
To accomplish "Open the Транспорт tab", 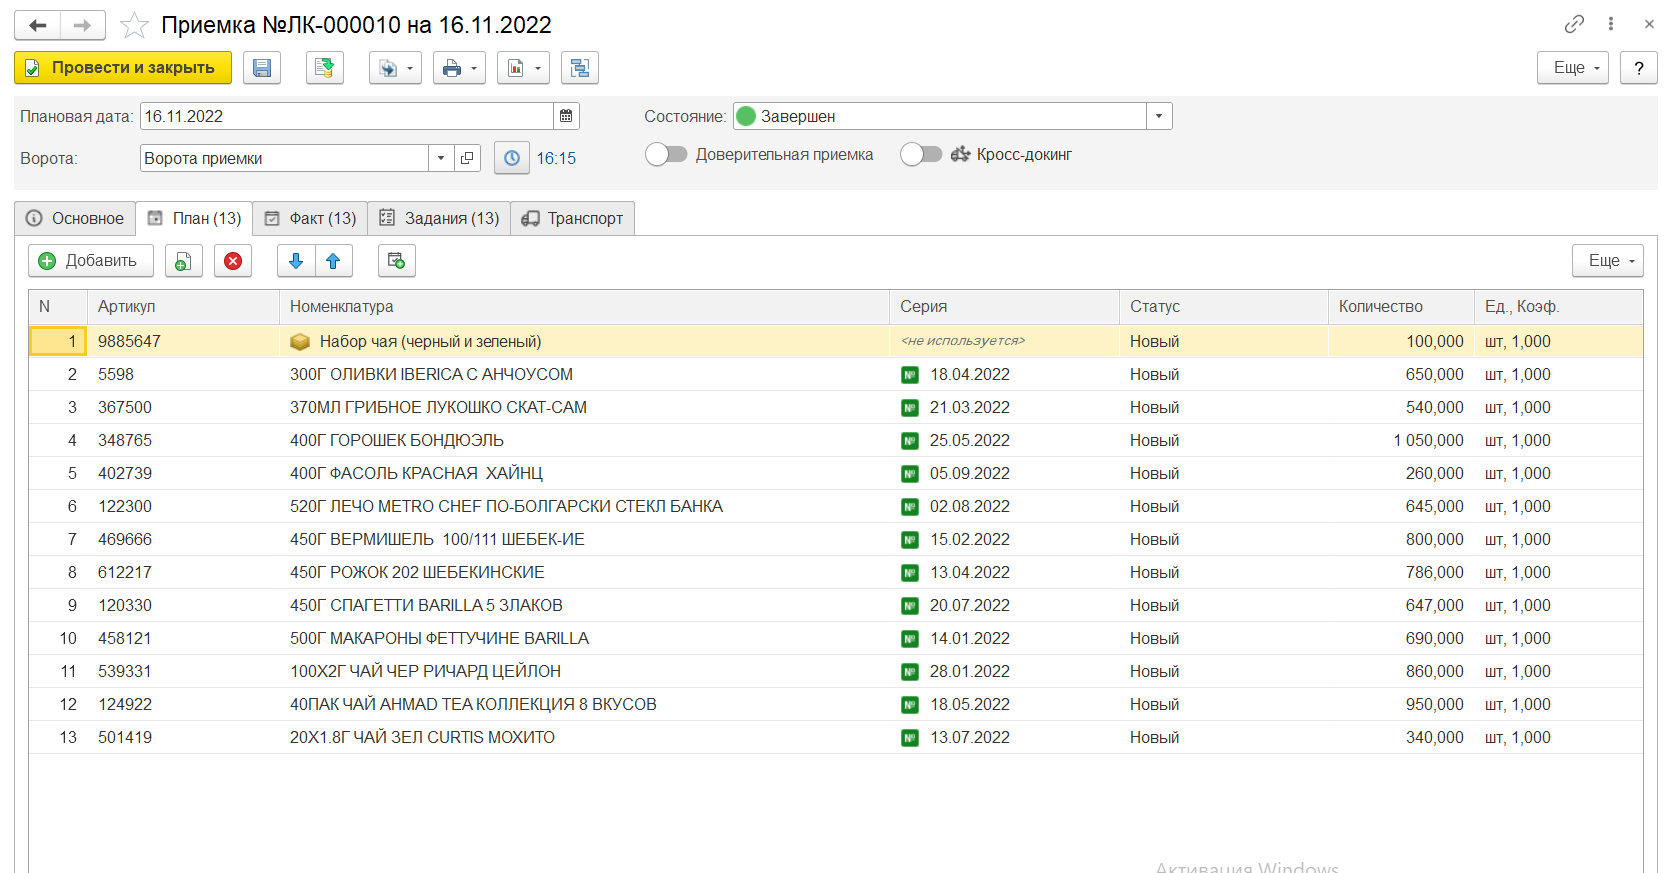I will pos(573,218).
